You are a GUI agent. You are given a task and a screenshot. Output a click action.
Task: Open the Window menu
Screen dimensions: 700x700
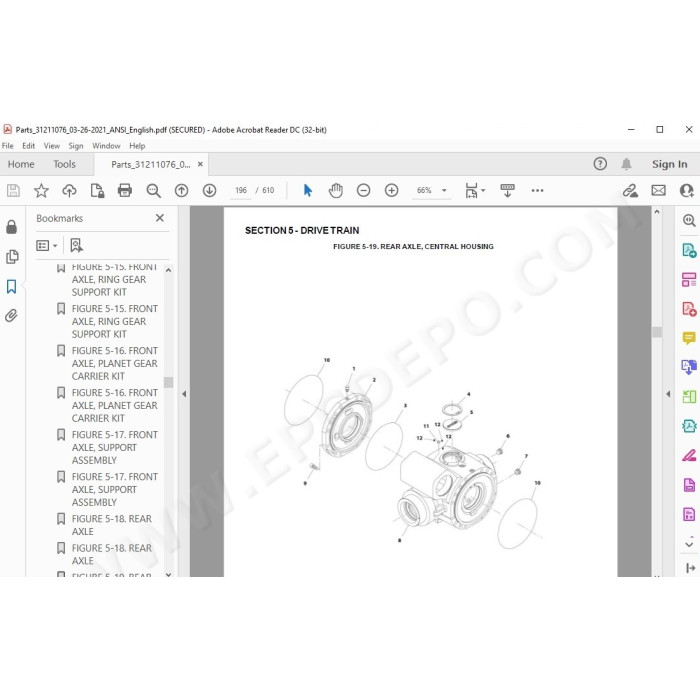pyautogui.click(x=106, y=146)
